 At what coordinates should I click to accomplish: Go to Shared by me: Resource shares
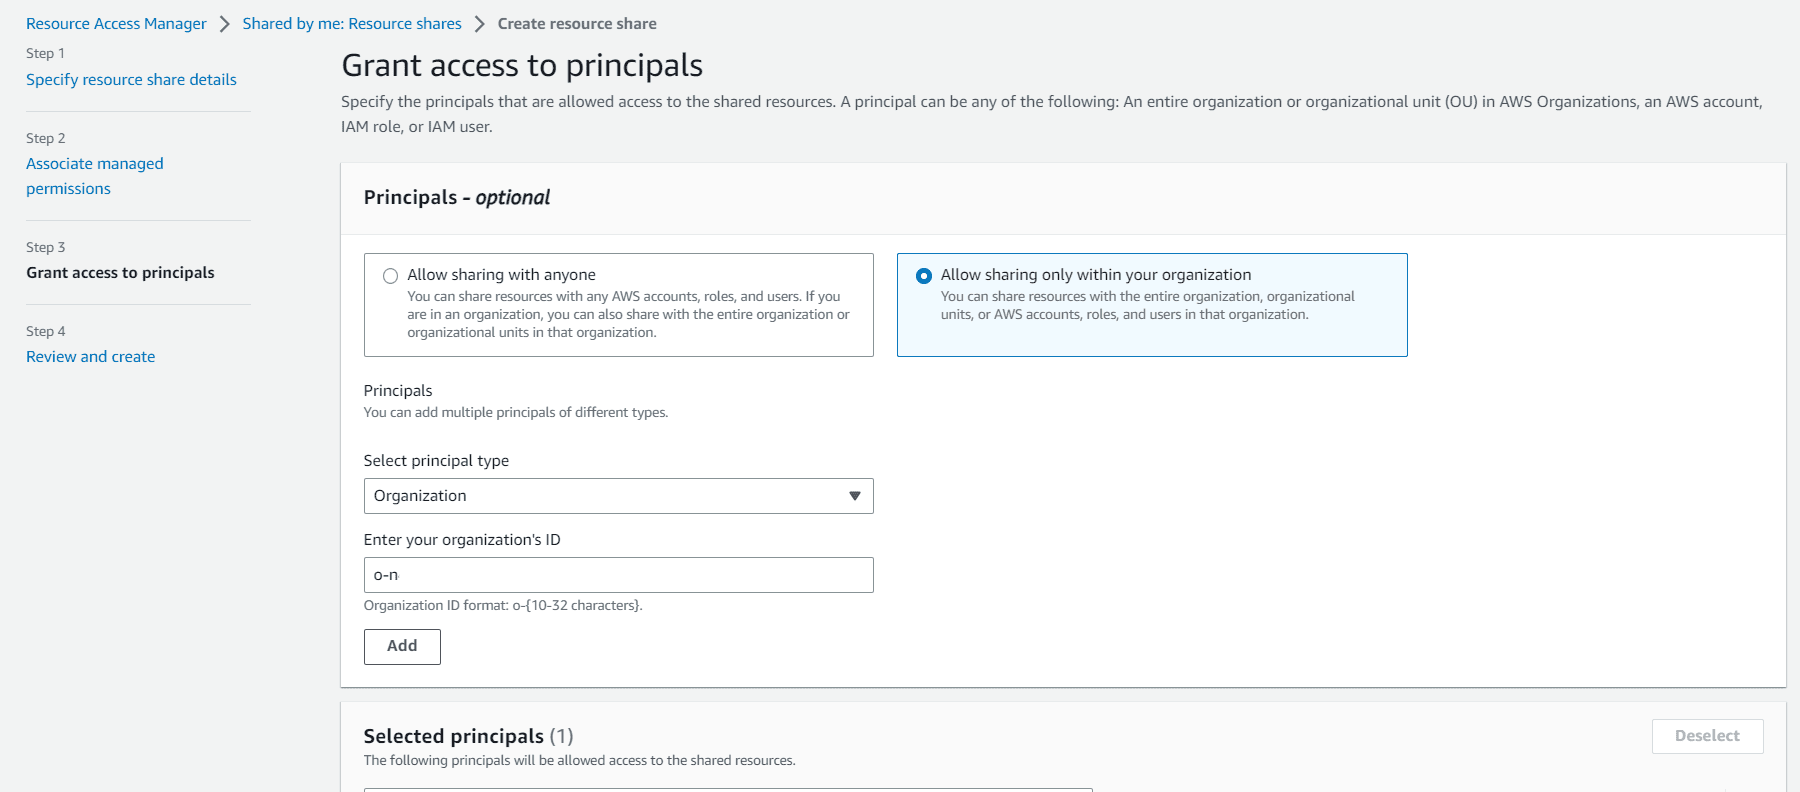click(352, 24)
